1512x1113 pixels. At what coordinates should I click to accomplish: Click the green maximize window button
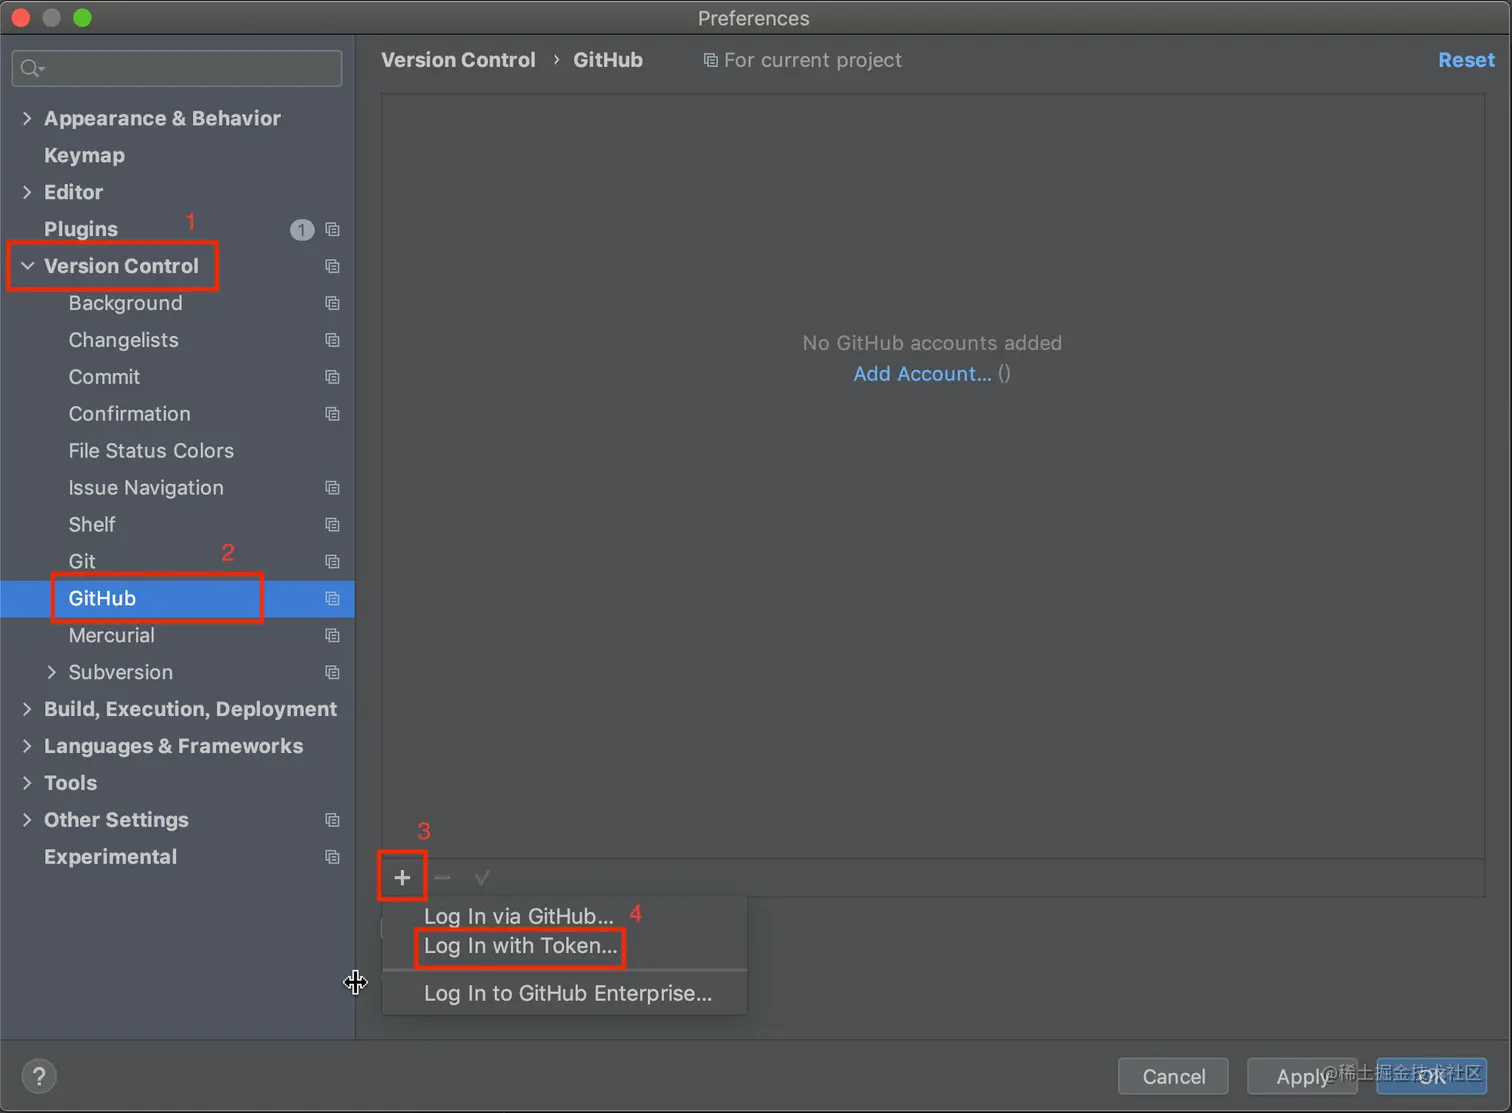pos(83,17)
